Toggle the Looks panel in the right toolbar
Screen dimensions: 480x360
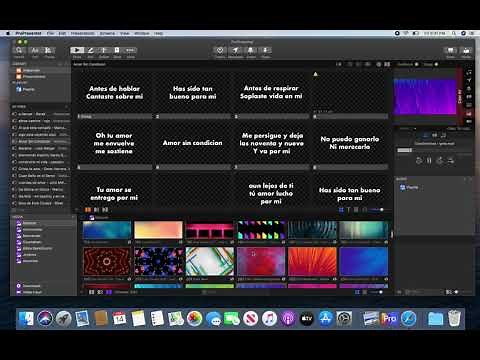click(x=450, y=50)
